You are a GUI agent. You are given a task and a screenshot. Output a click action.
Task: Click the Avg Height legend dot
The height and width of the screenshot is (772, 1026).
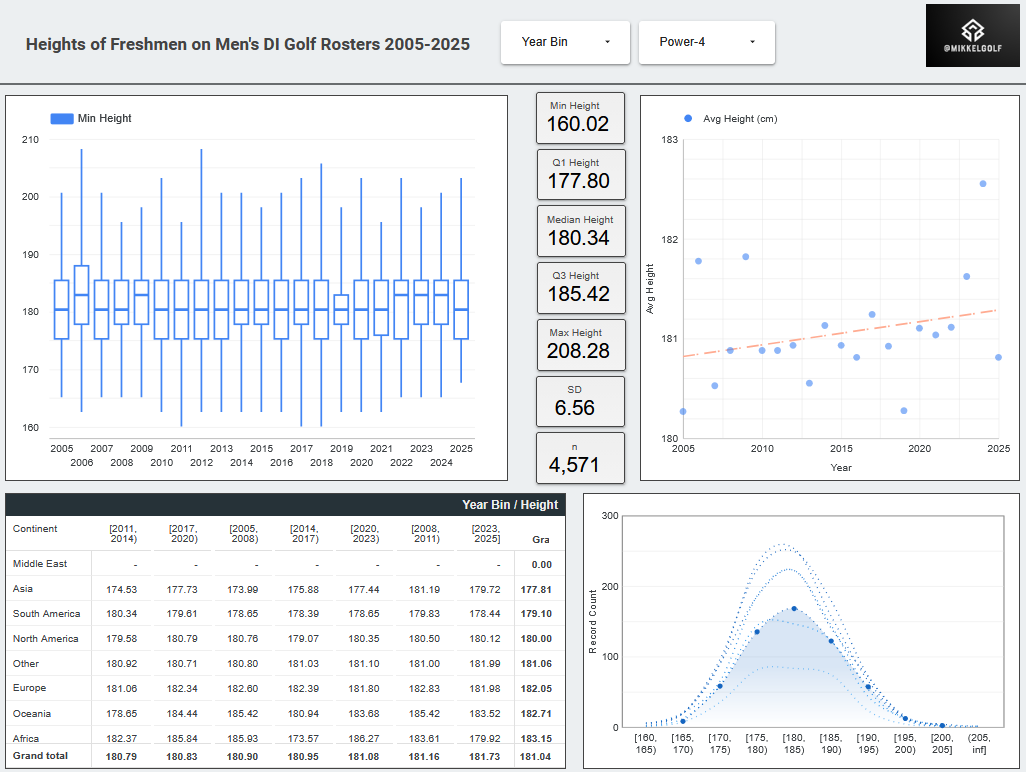click(x=688, y=118)
